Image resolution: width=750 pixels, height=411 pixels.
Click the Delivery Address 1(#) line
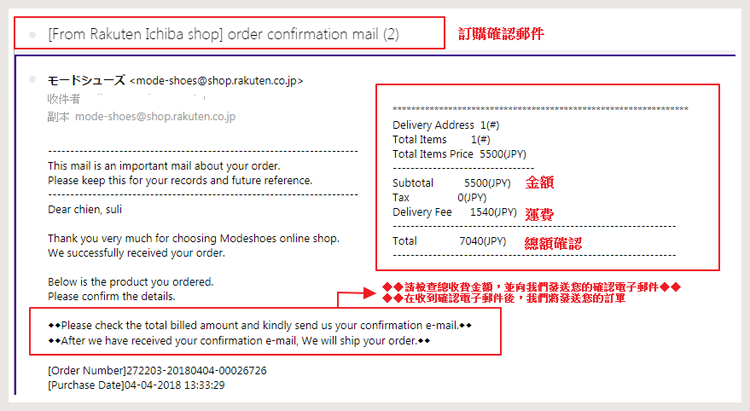click(x=446, y=125)
